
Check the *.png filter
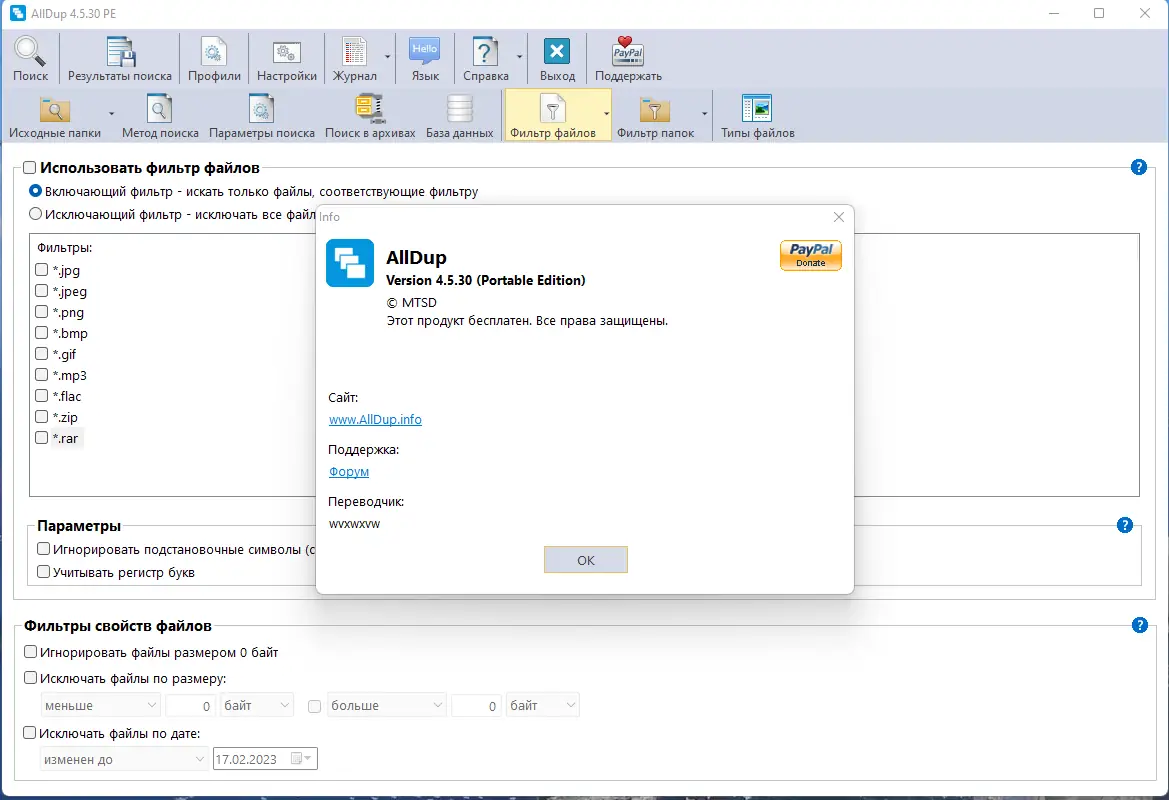(42, 312)
